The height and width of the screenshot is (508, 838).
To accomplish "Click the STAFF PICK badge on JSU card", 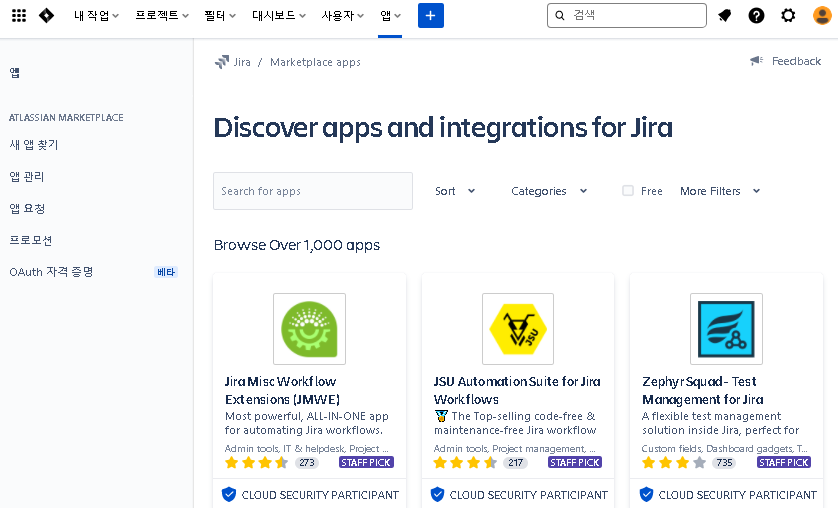I will coord(575,463).
